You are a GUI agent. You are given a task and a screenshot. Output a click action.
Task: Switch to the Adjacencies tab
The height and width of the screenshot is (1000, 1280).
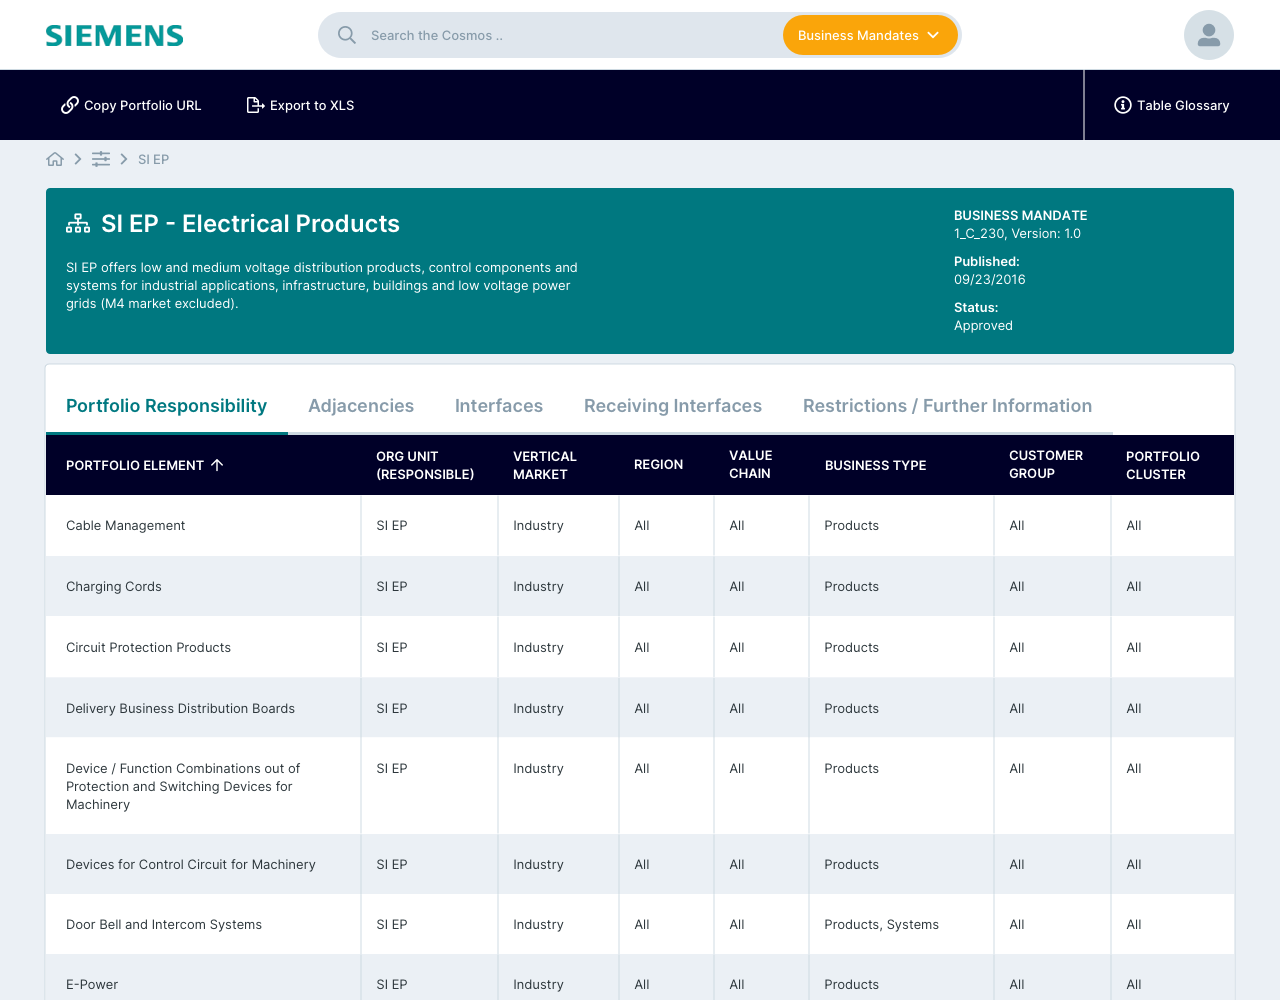(360, 406)
